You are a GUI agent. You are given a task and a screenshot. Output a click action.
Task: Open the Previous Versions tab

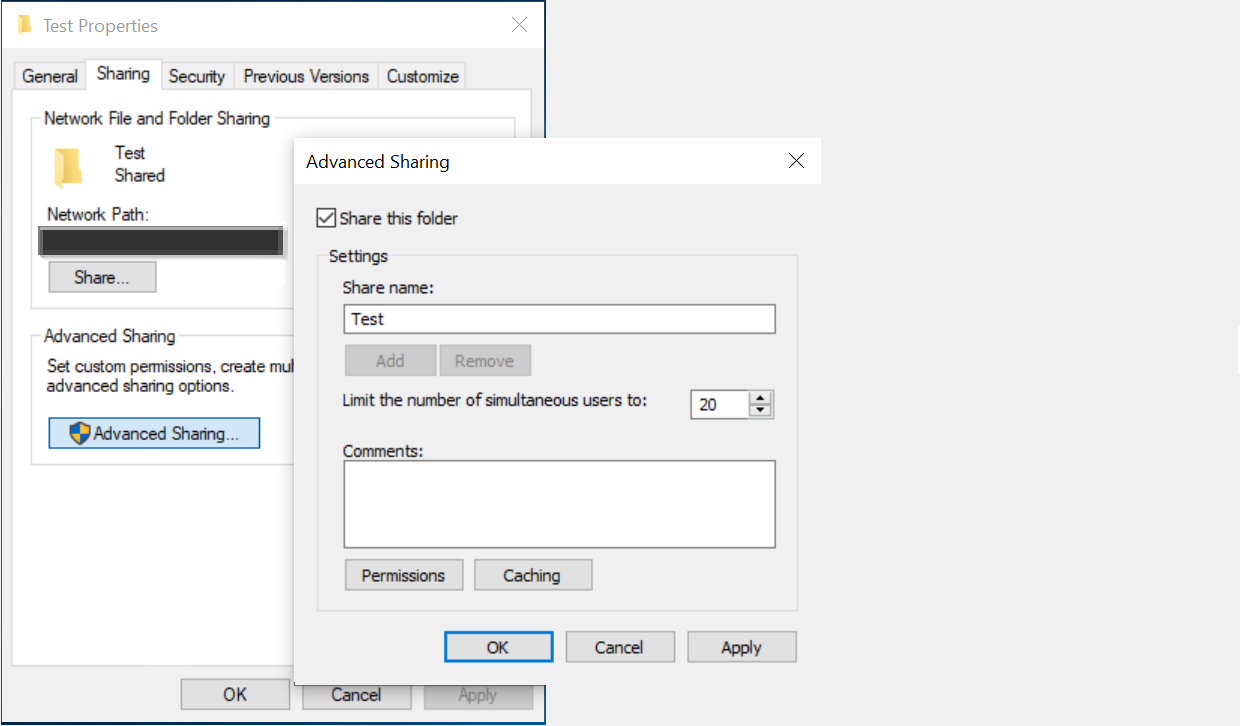coord(305,75)
